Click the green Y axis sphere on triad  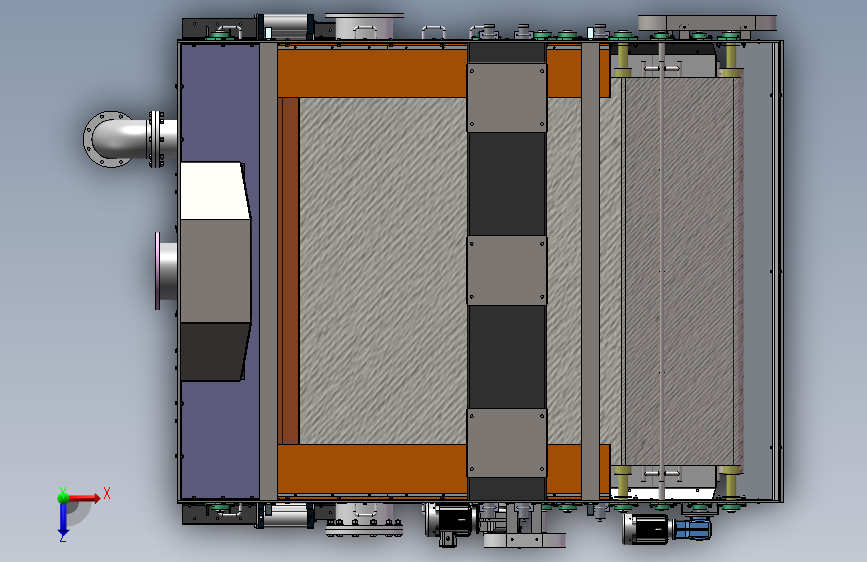pos(63,497)
